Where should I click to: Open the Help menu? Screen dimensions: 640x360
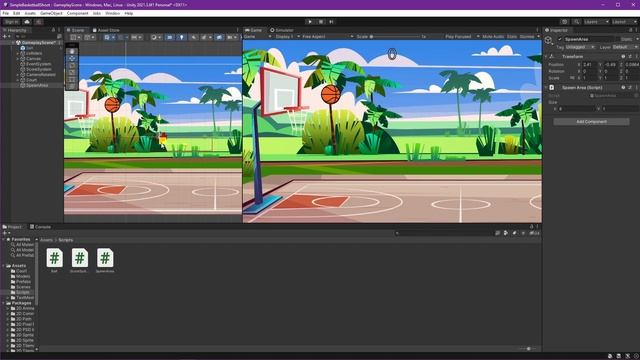[129, 13]
